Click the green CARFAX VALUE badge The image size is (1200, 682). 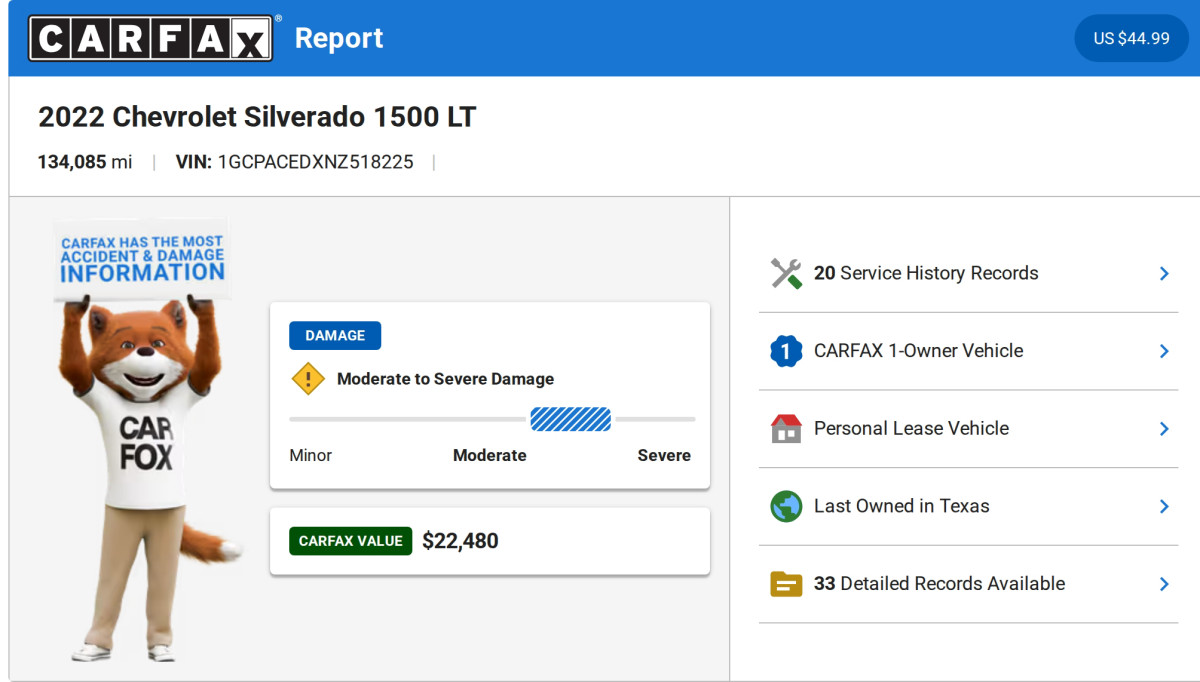(350, 541)
